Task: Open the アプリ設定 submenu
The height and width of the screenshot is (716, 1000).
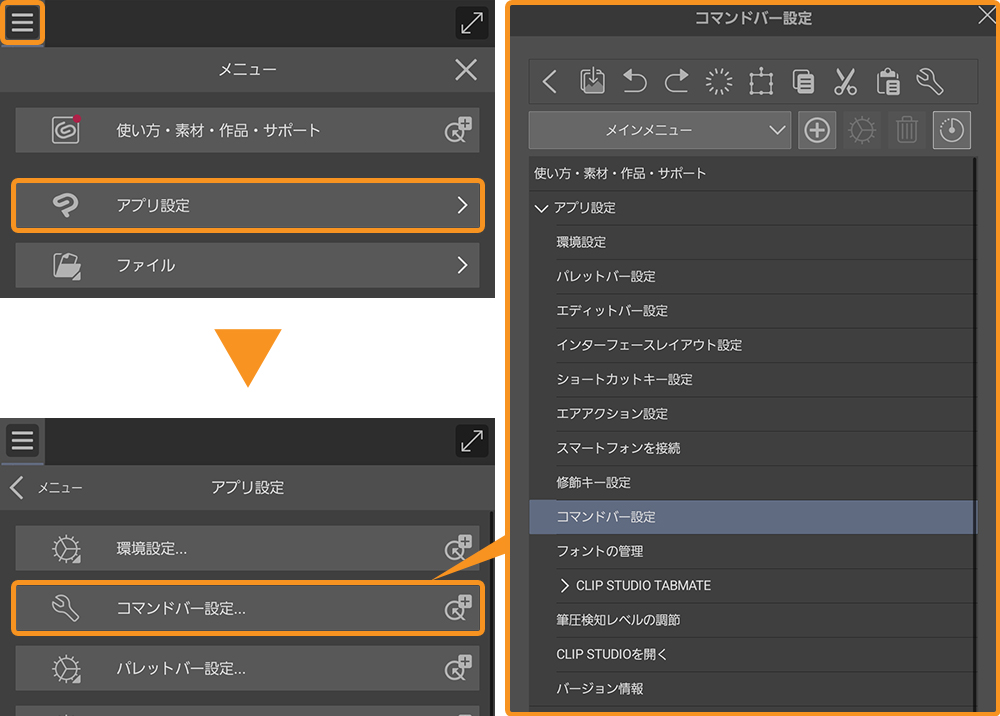Action: pyautogui.click(x=247, y=205)
